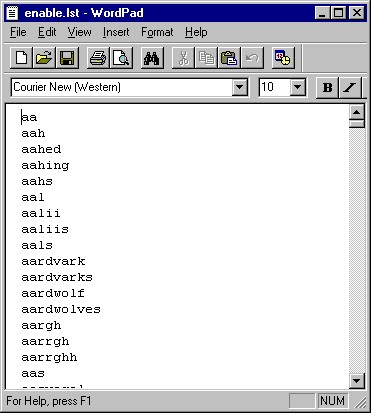Viewport: 371px width, 413px height.
Task: Click the "For Help, press F1" status text
Action: click(x=49, y=401)
